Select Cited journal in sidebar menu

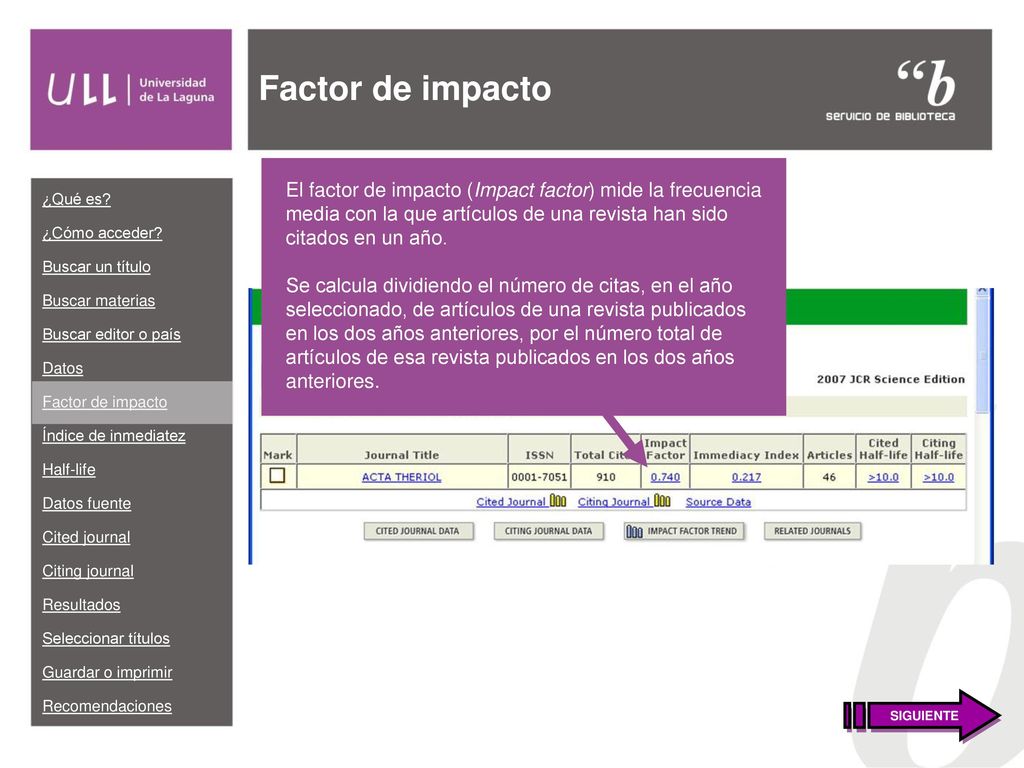point(86,537)
